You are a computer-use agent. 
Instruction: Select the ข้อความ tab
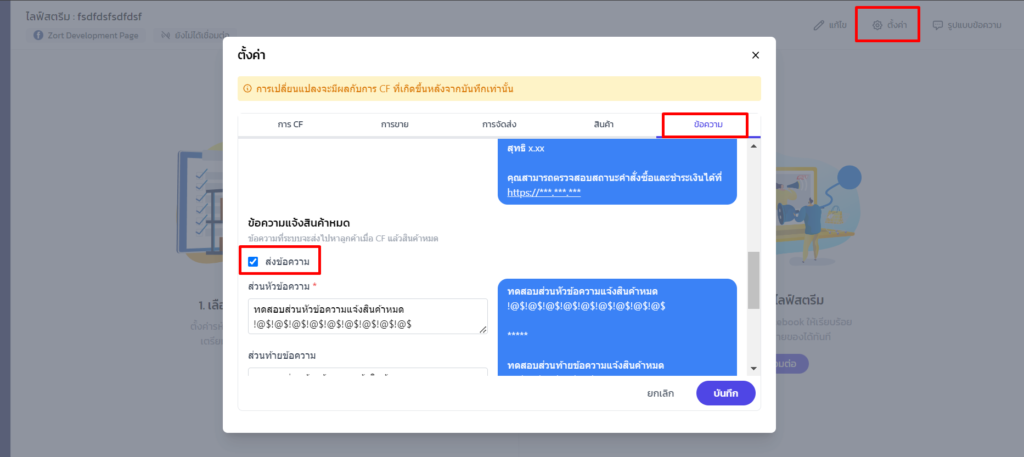pyautogui.click(x=707, y=124)
